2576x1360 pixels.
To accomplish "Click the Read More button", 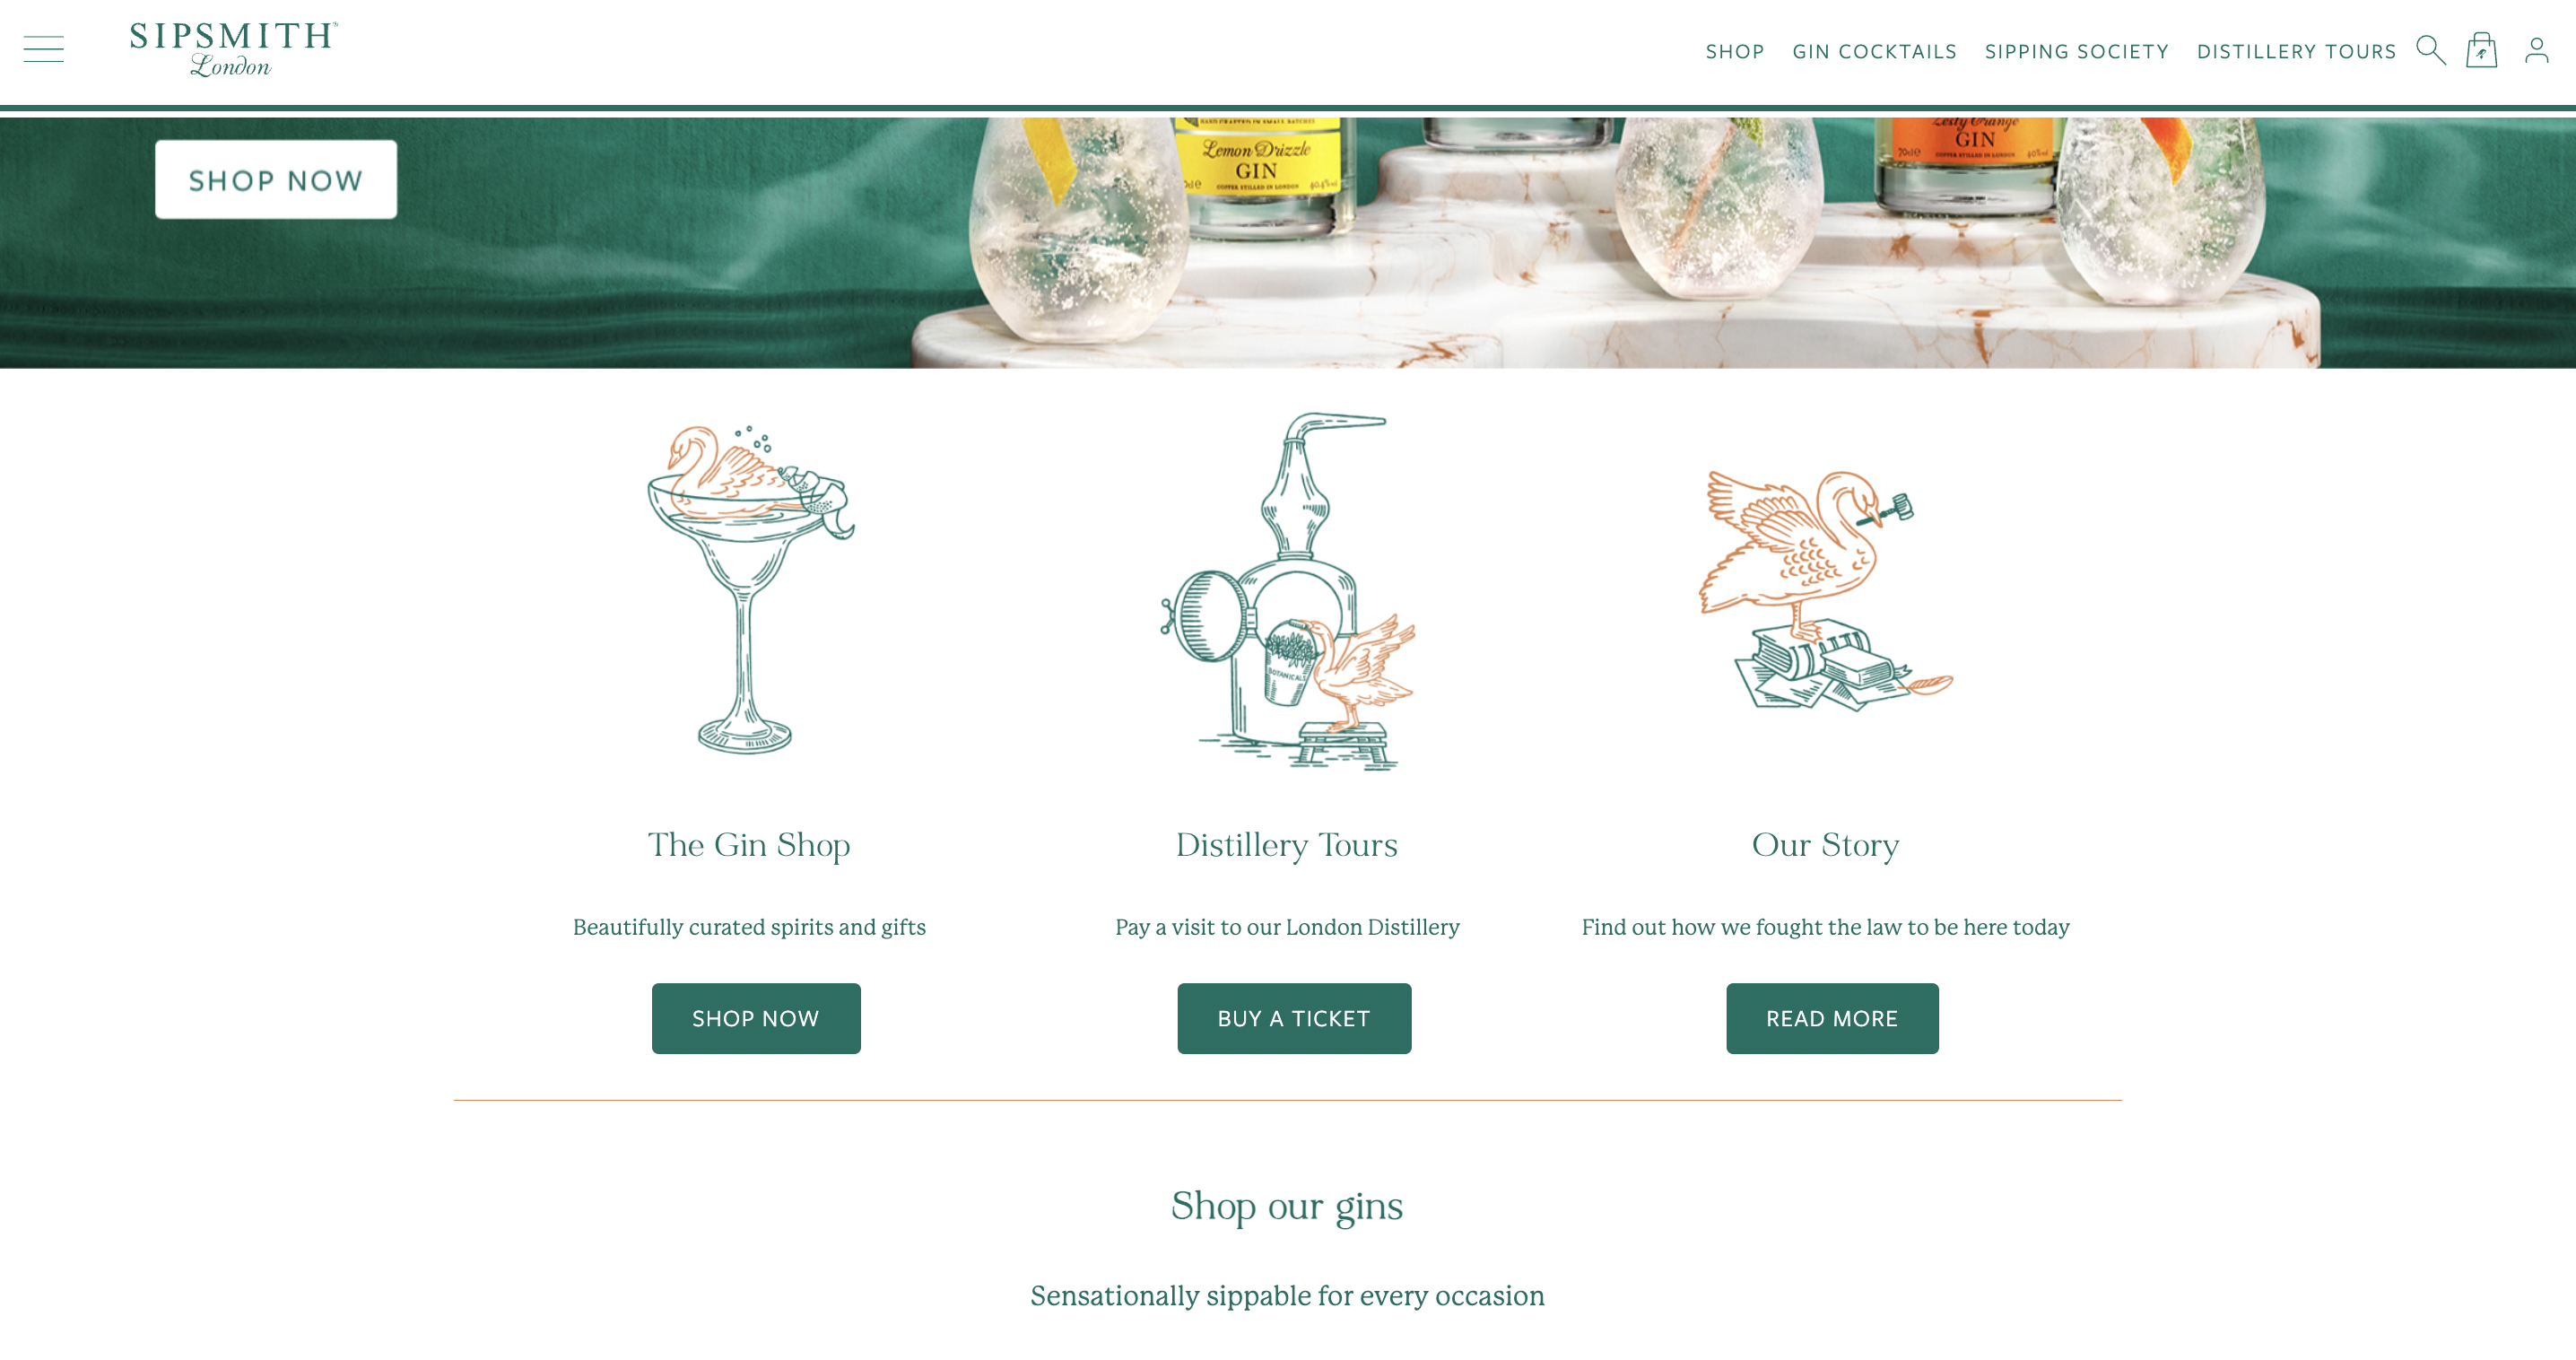I will pyautogui.click(x=1832, y=1018).
